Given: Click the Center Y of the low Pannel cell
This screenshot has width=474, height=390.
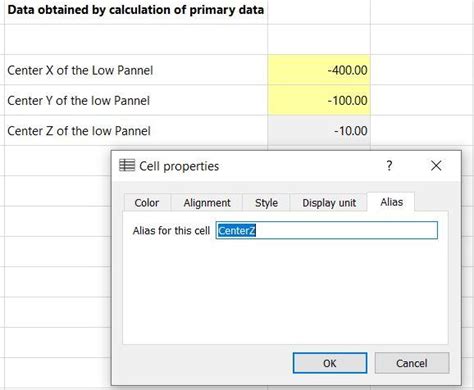Looking at the screenshot, I should (x=136, y=100).
